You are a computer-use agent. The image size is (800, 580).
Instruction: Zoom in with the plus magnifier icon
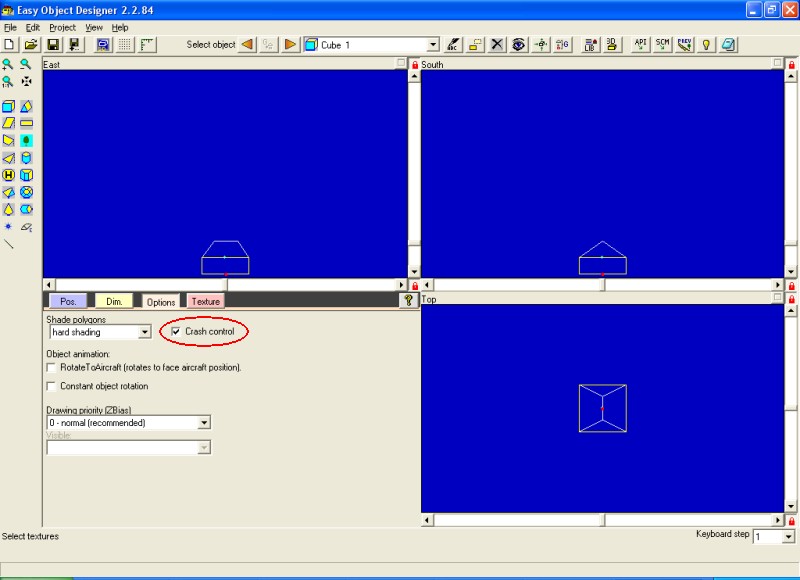(x=8, y=64)
